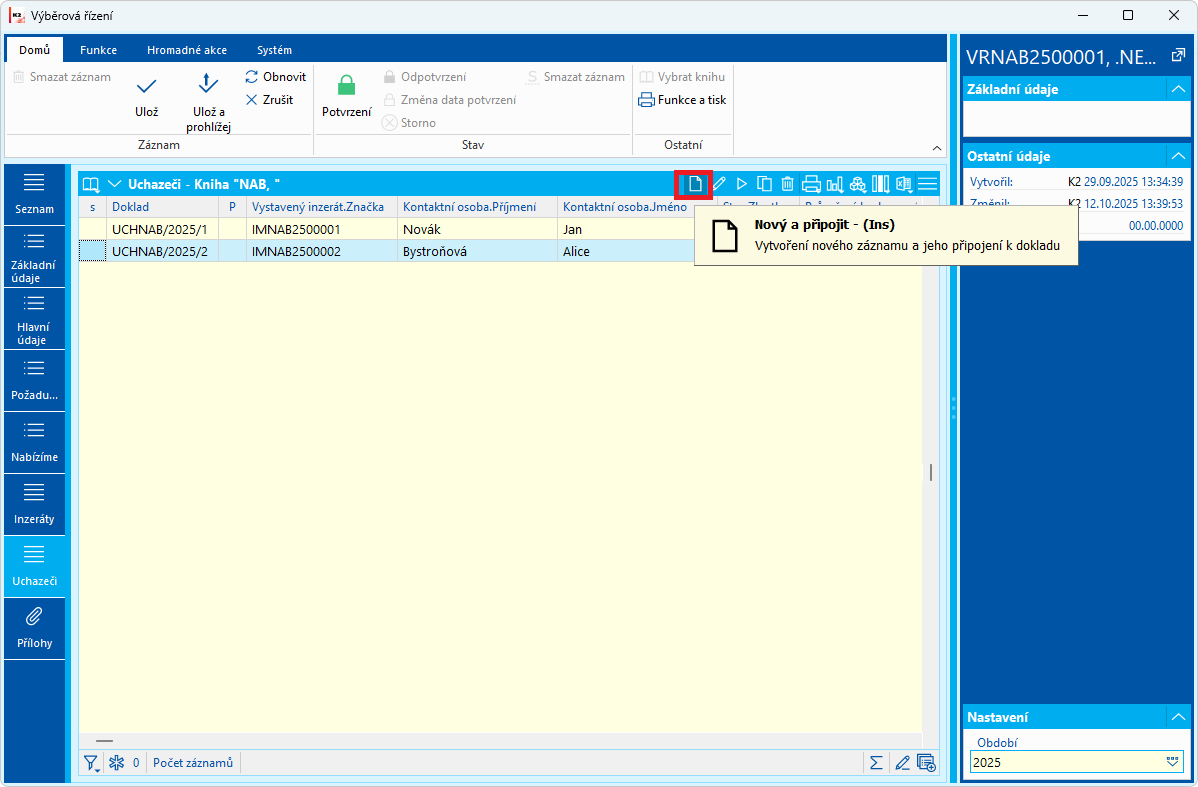
Task: Open the Požadu... sidebar section
Action: [34, 381]
